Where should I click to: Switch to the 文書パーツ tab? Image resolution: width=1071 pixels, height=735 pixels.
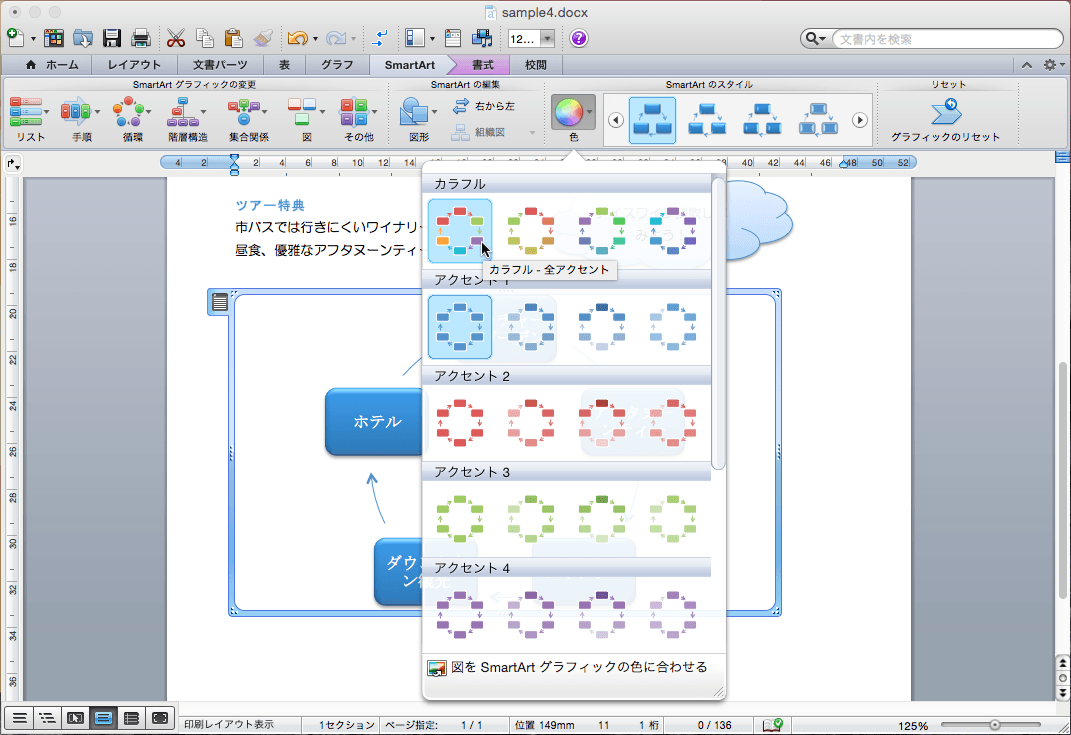point(219,65)
